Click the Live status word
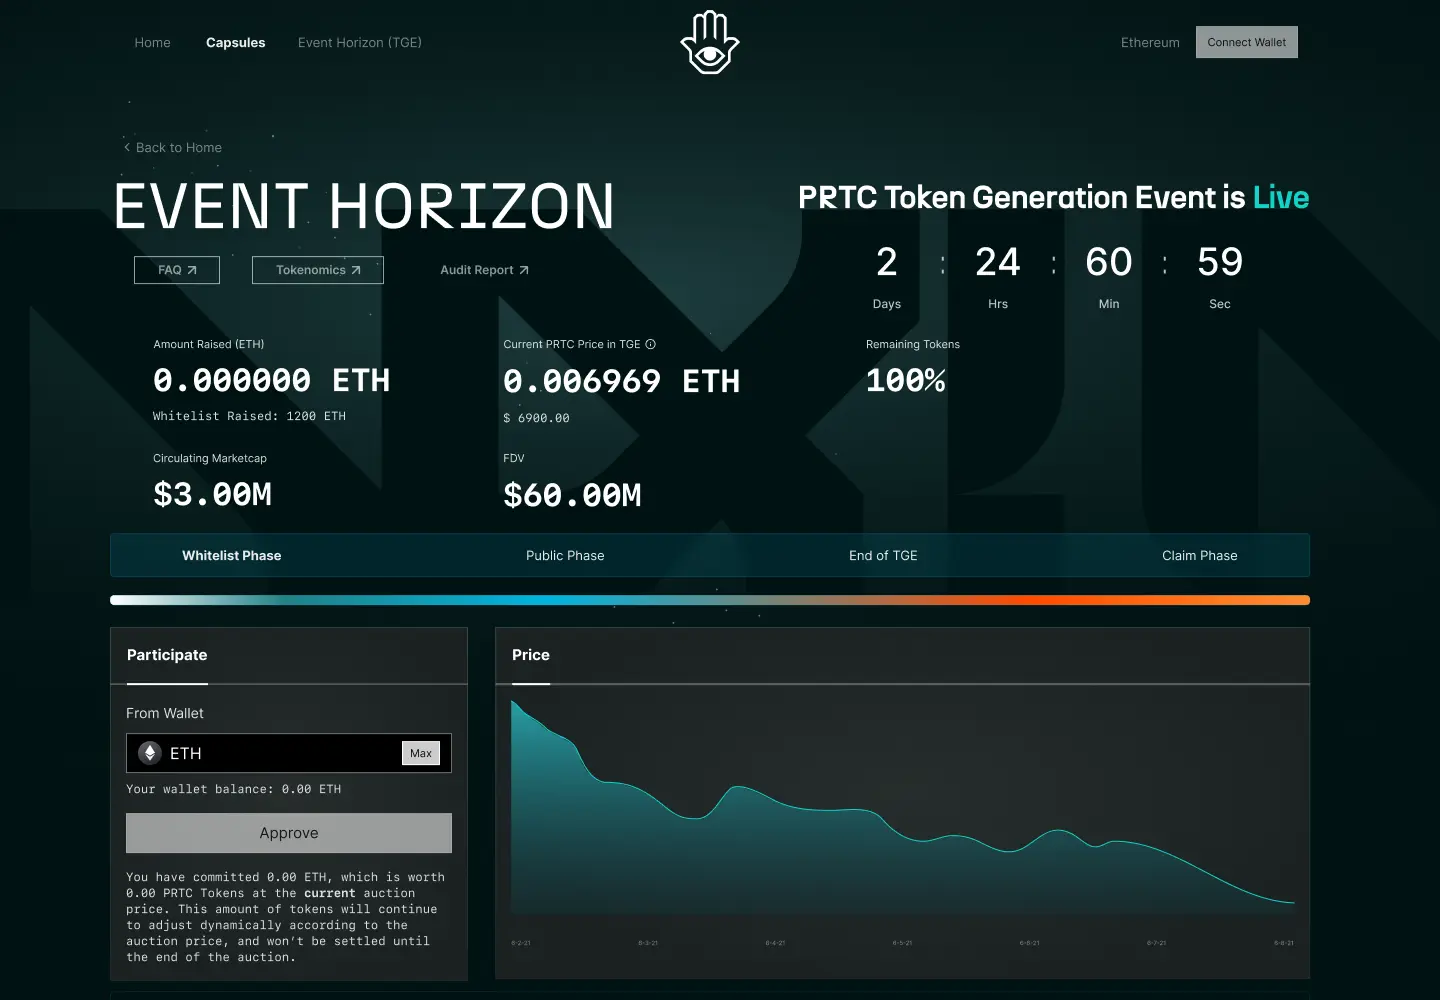 [1281, 197]
